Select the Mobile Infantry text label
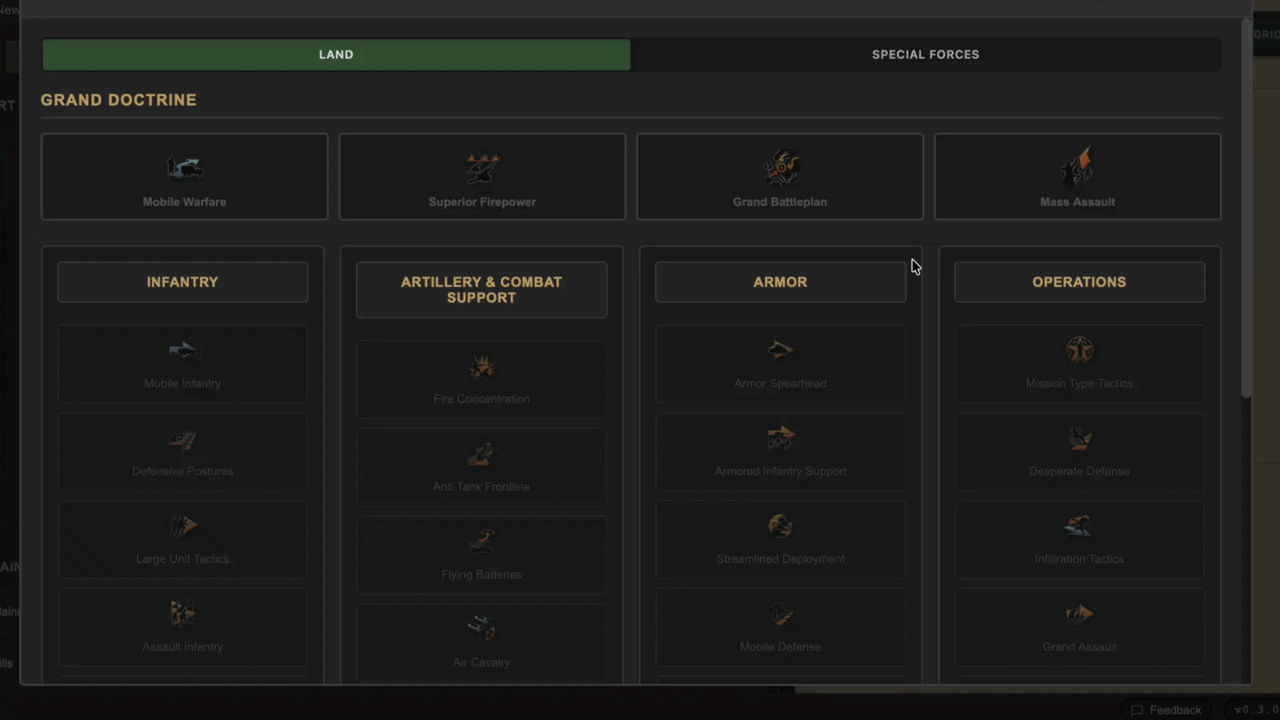This screenshot has height=720, width=1280. [182, 384]
